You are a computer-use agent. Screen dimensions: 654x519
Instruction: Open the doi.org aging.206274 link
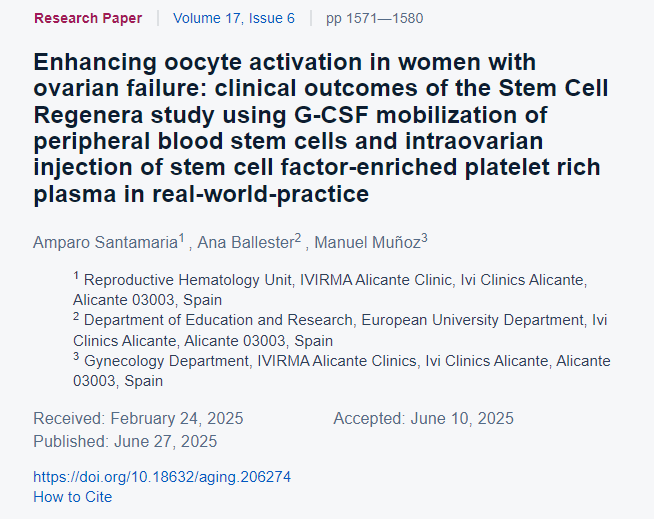(x=162, y=477)
